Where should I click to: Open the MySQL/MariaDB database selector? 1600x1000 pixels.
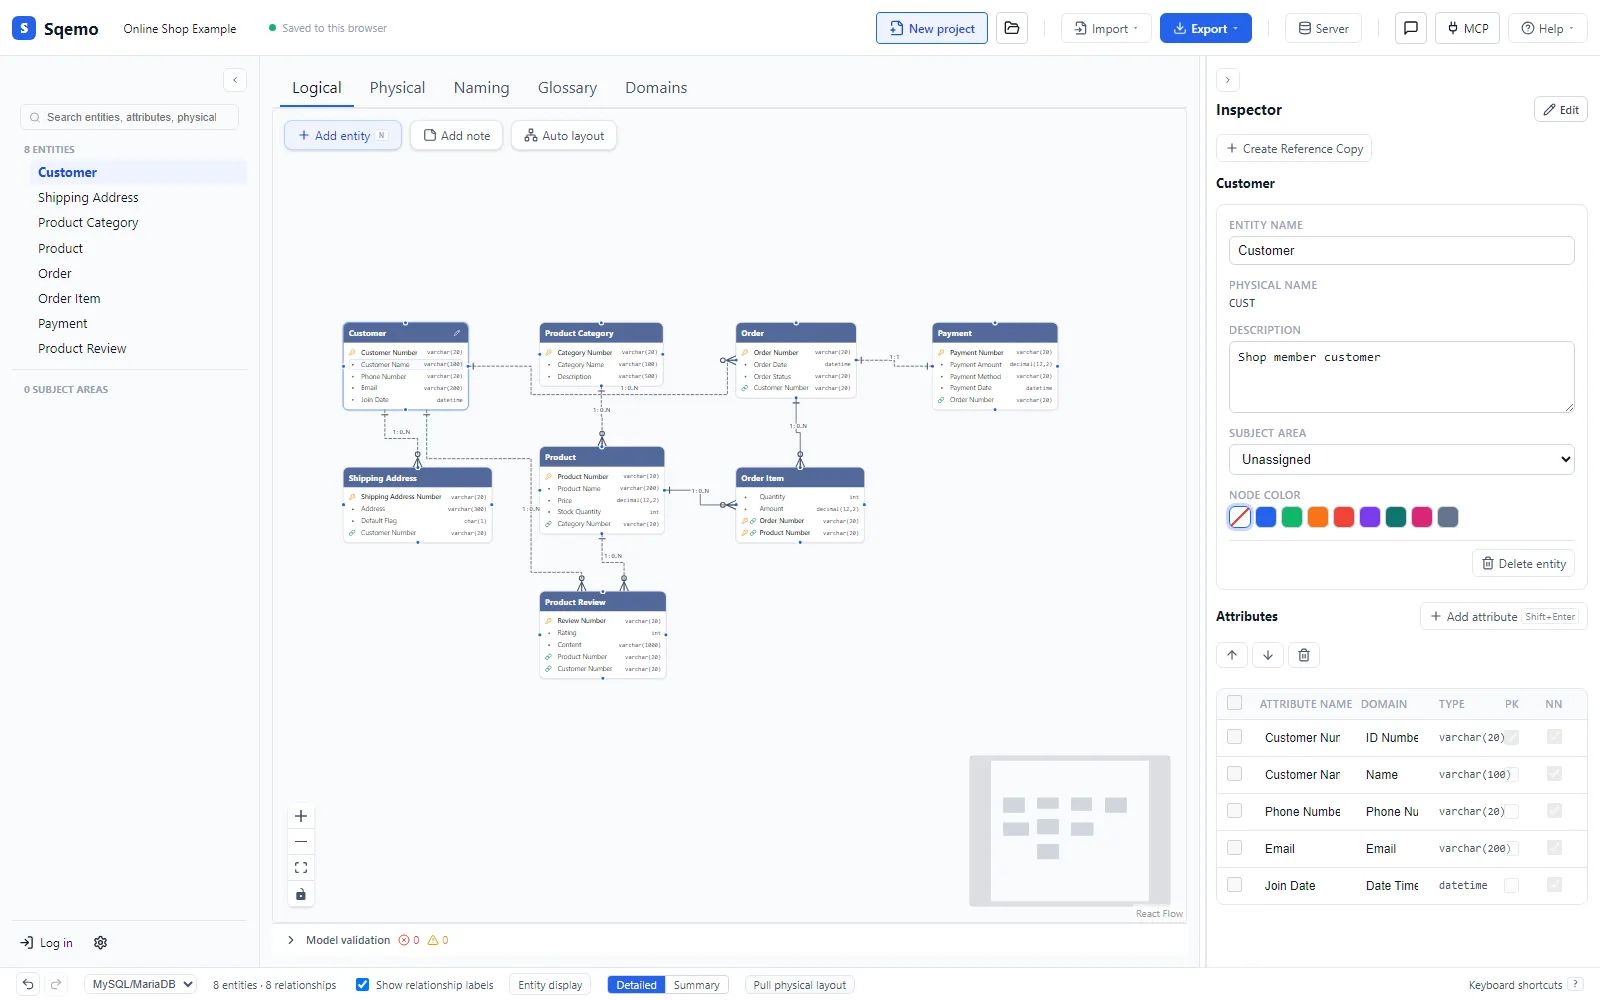coord(140,984)
